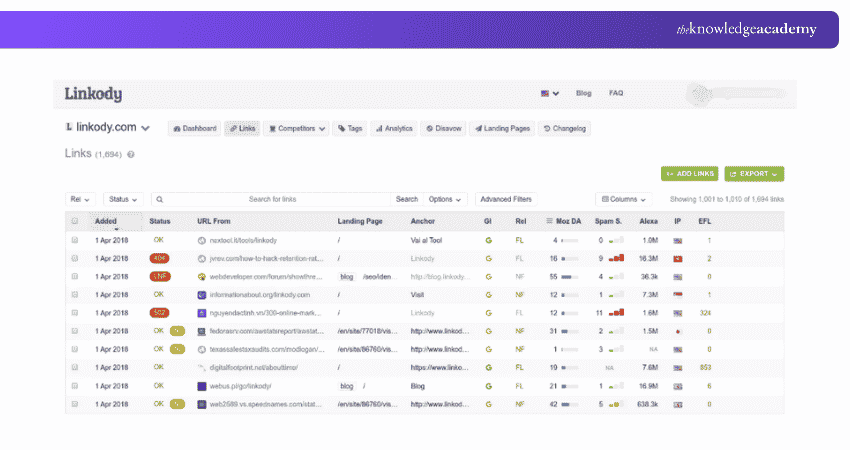Open the nextool.it/tools/linkody URL link

coord(243,240)
